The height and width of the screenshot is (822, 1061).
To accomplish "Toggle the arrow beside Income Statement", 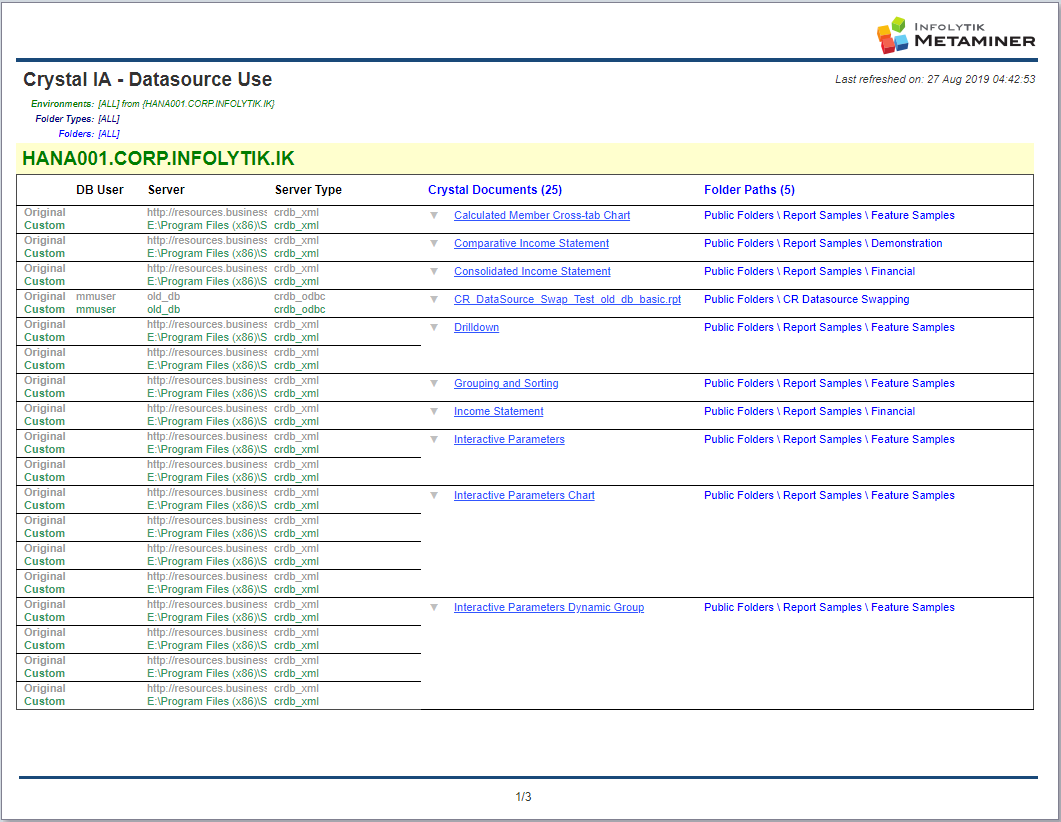I will click(434, 411).
